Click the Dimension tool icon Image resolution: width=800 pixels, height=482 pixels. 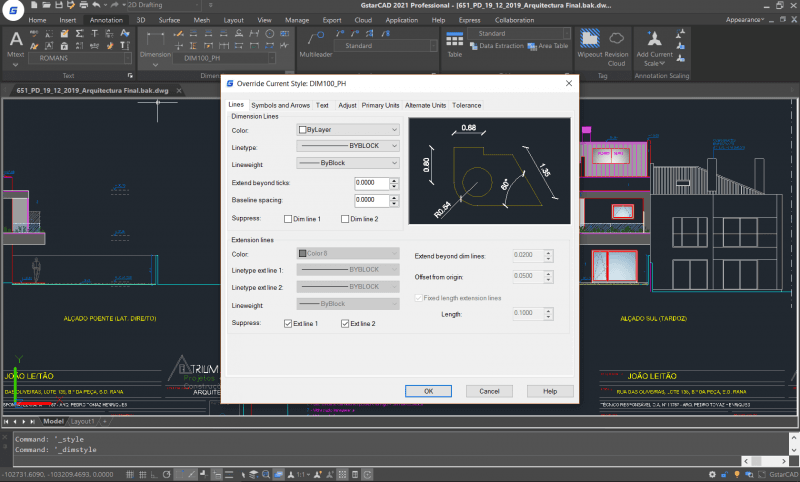coord(155,41)
